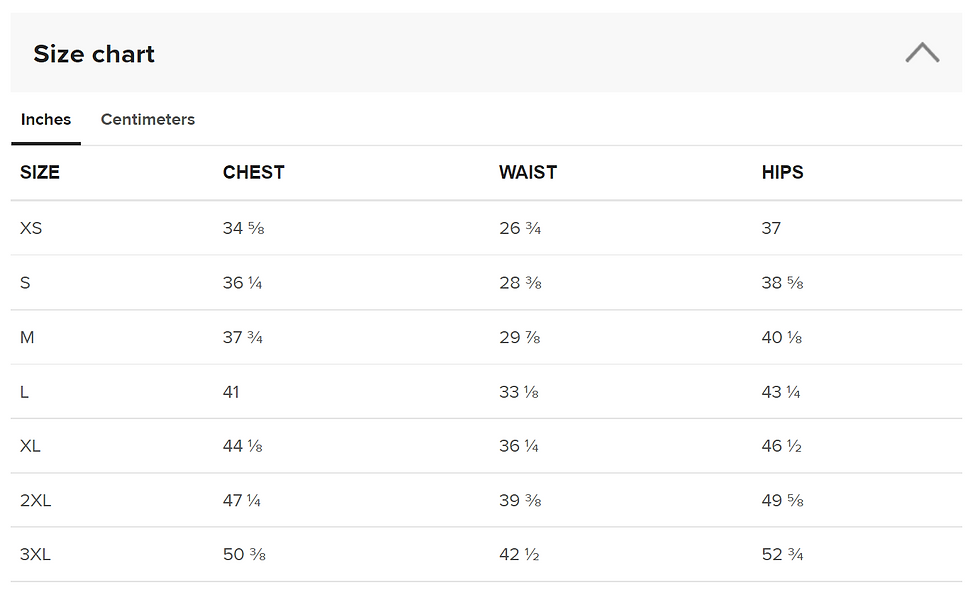Click hips value 46 ½ for XL
Image resolution: width=980 pixels, height=607 pixels.
coord(781,446)
